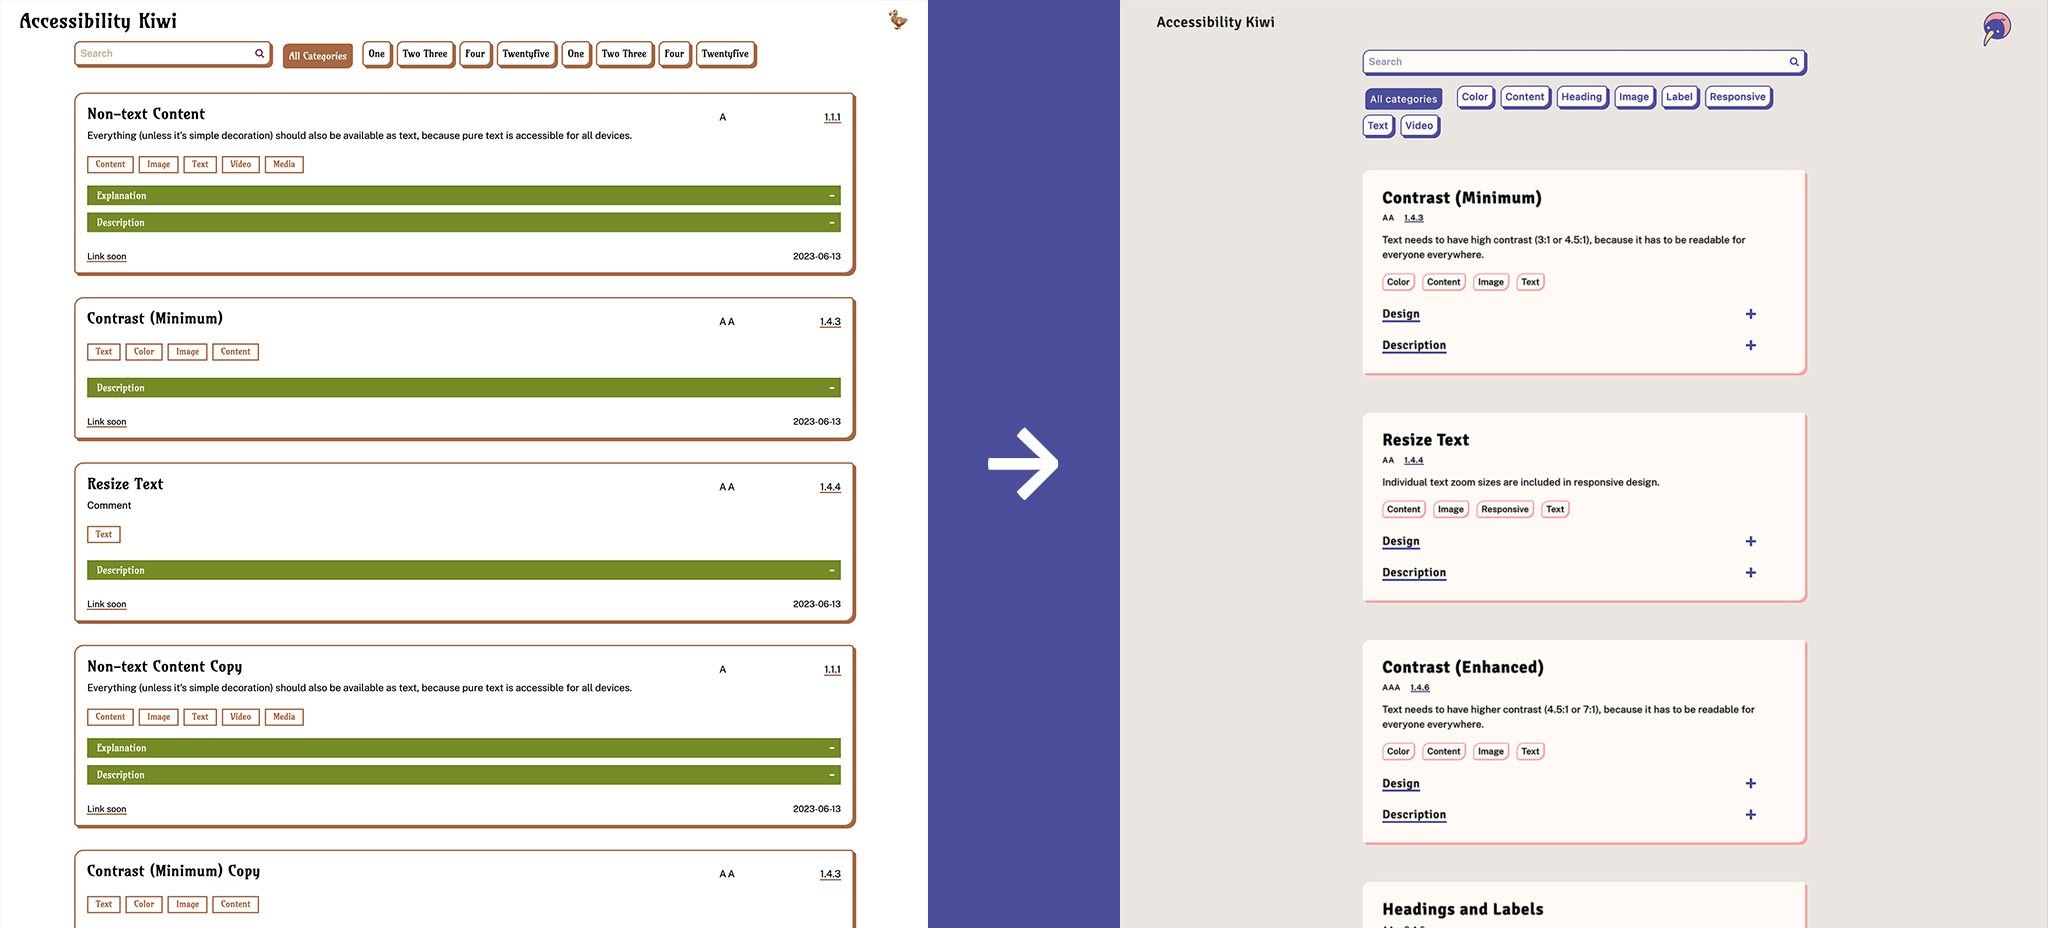2048x928 pixels.
Task: Click the round purple kiwi logo
Action: (x=1996, y=28)
